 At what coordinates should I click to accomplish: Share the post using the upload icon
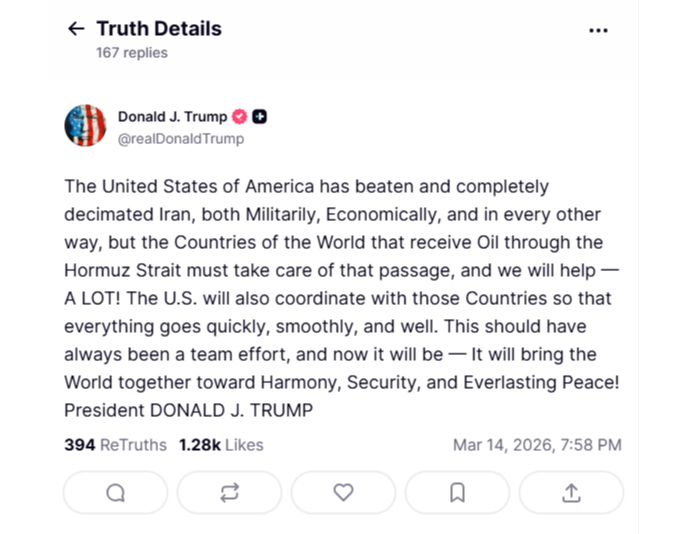click(571, 492)
